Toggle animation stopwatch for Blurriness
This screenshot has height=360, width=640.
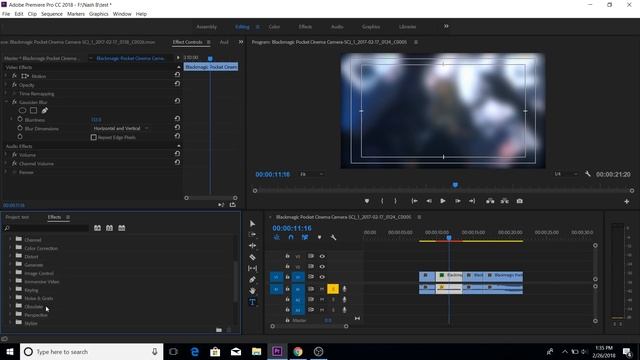[x=20, y=119]
